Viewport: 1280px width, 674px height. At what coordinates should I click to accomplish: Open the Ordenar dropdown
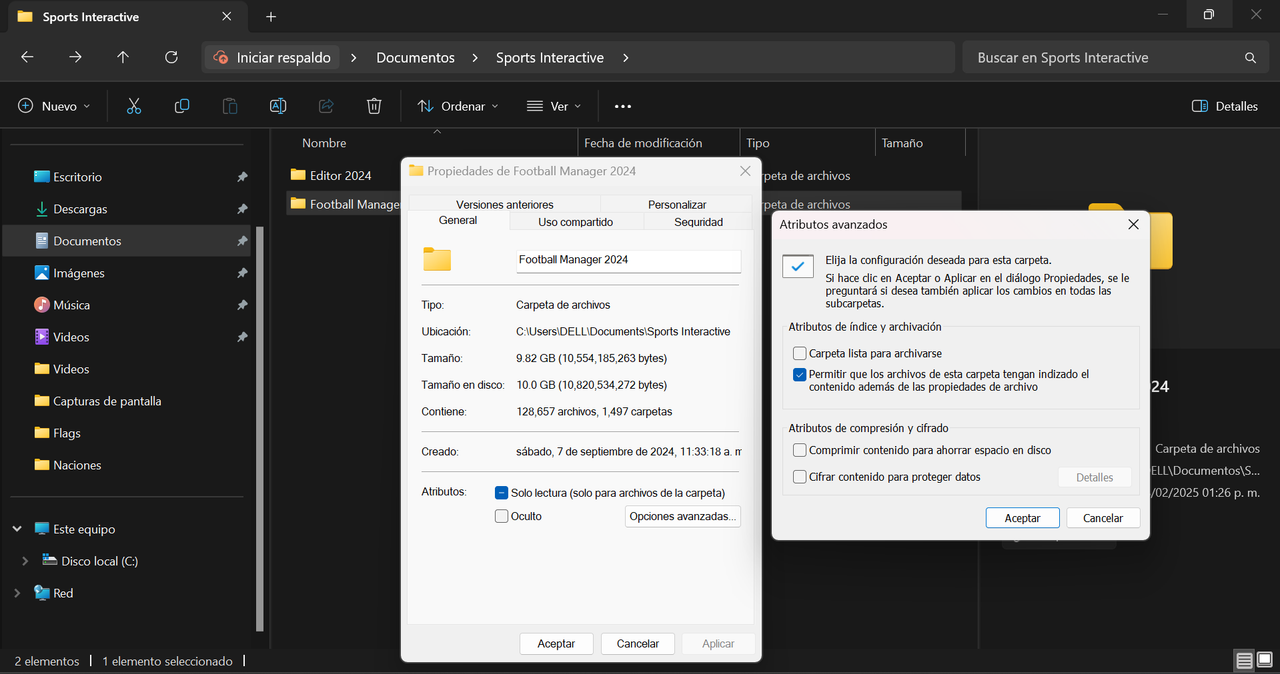click(458, 106)
